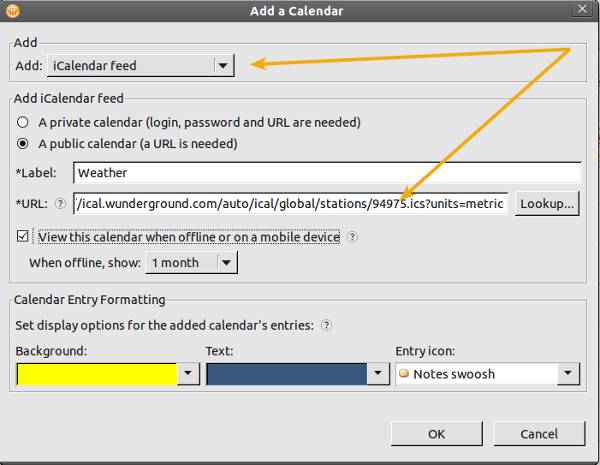Click the Notes swoosh entry icon image
This screenshot has height=465, width=600.
(404, 373)
